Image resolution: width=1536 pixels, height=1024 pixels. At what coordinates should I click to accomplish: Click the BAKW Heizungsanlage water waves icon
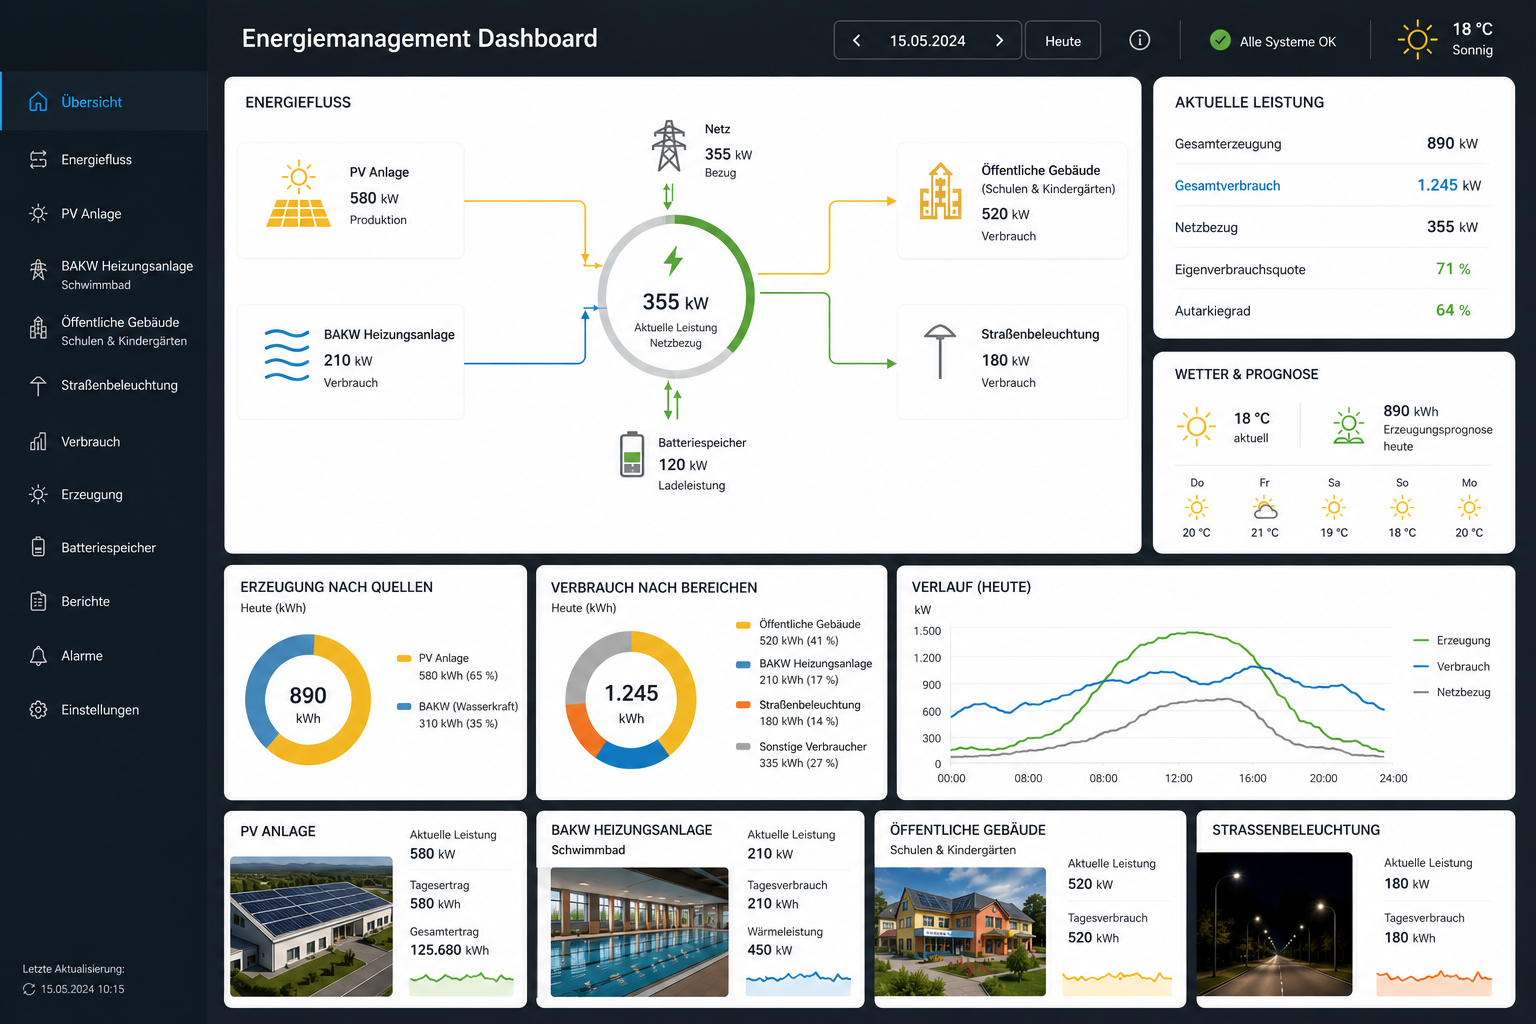(x=287, y=355)
